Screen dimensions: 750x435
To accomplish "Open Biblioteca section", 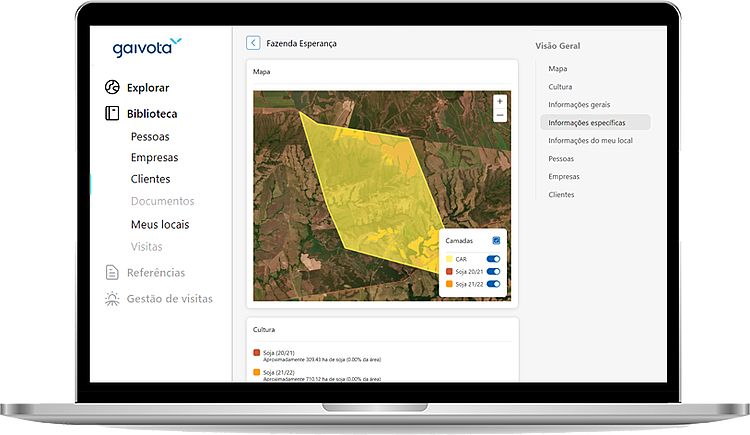I will tap(152, 114).
